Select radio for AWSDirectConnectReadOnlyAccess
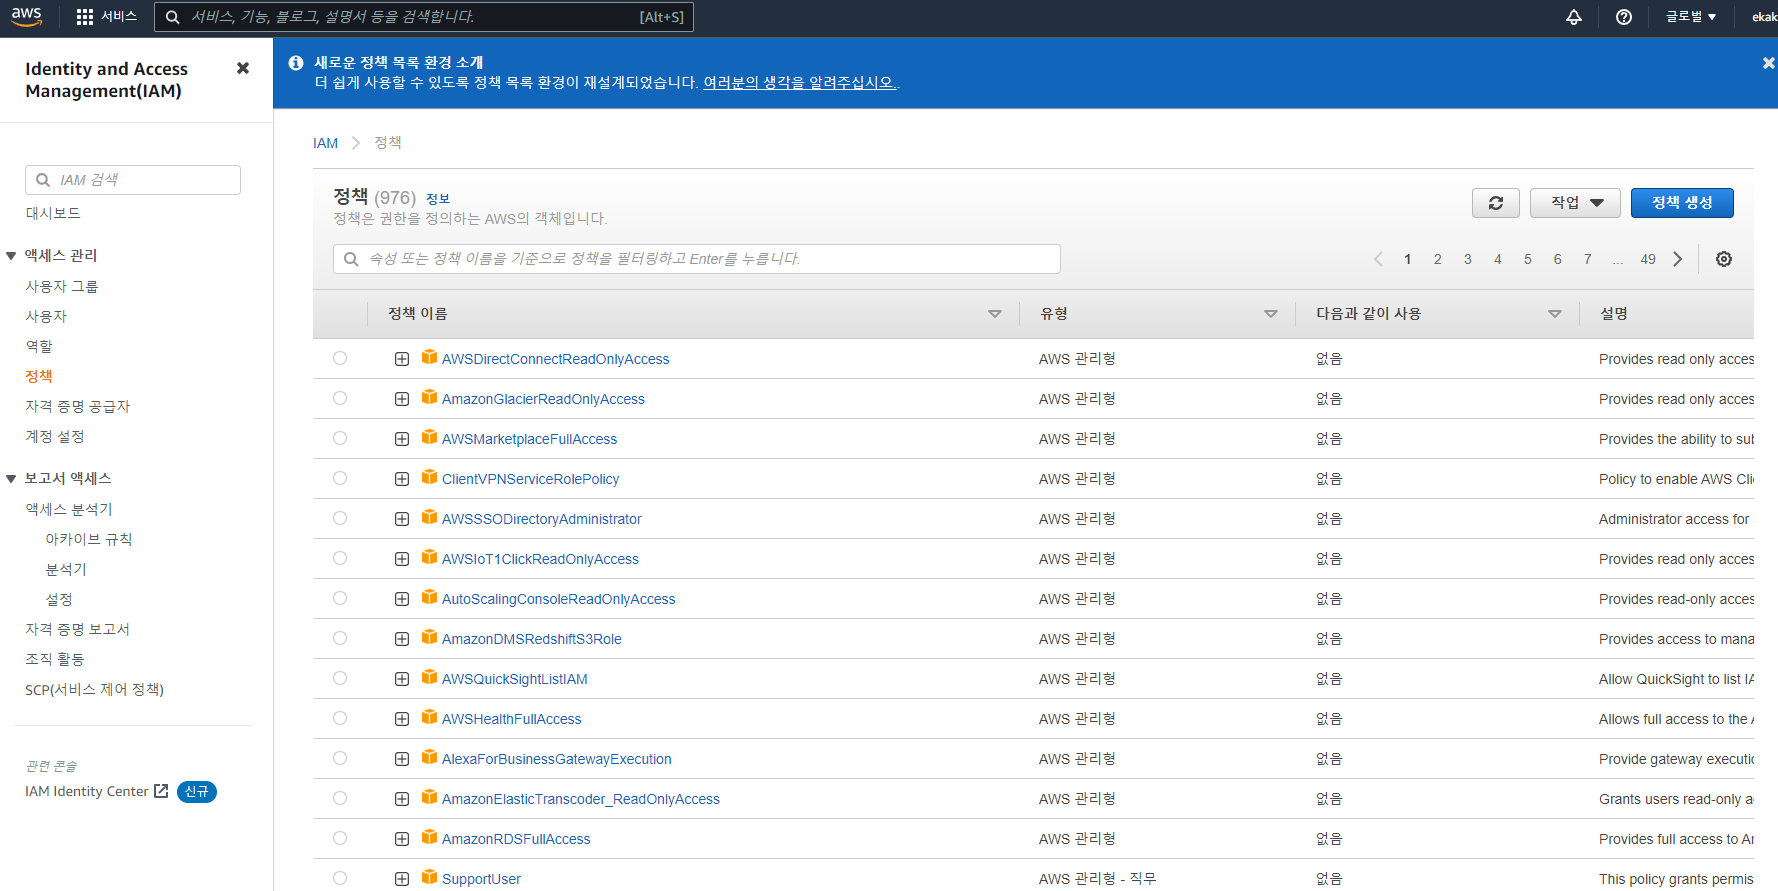The image size is (1778, 891). [x=340, y=358]
